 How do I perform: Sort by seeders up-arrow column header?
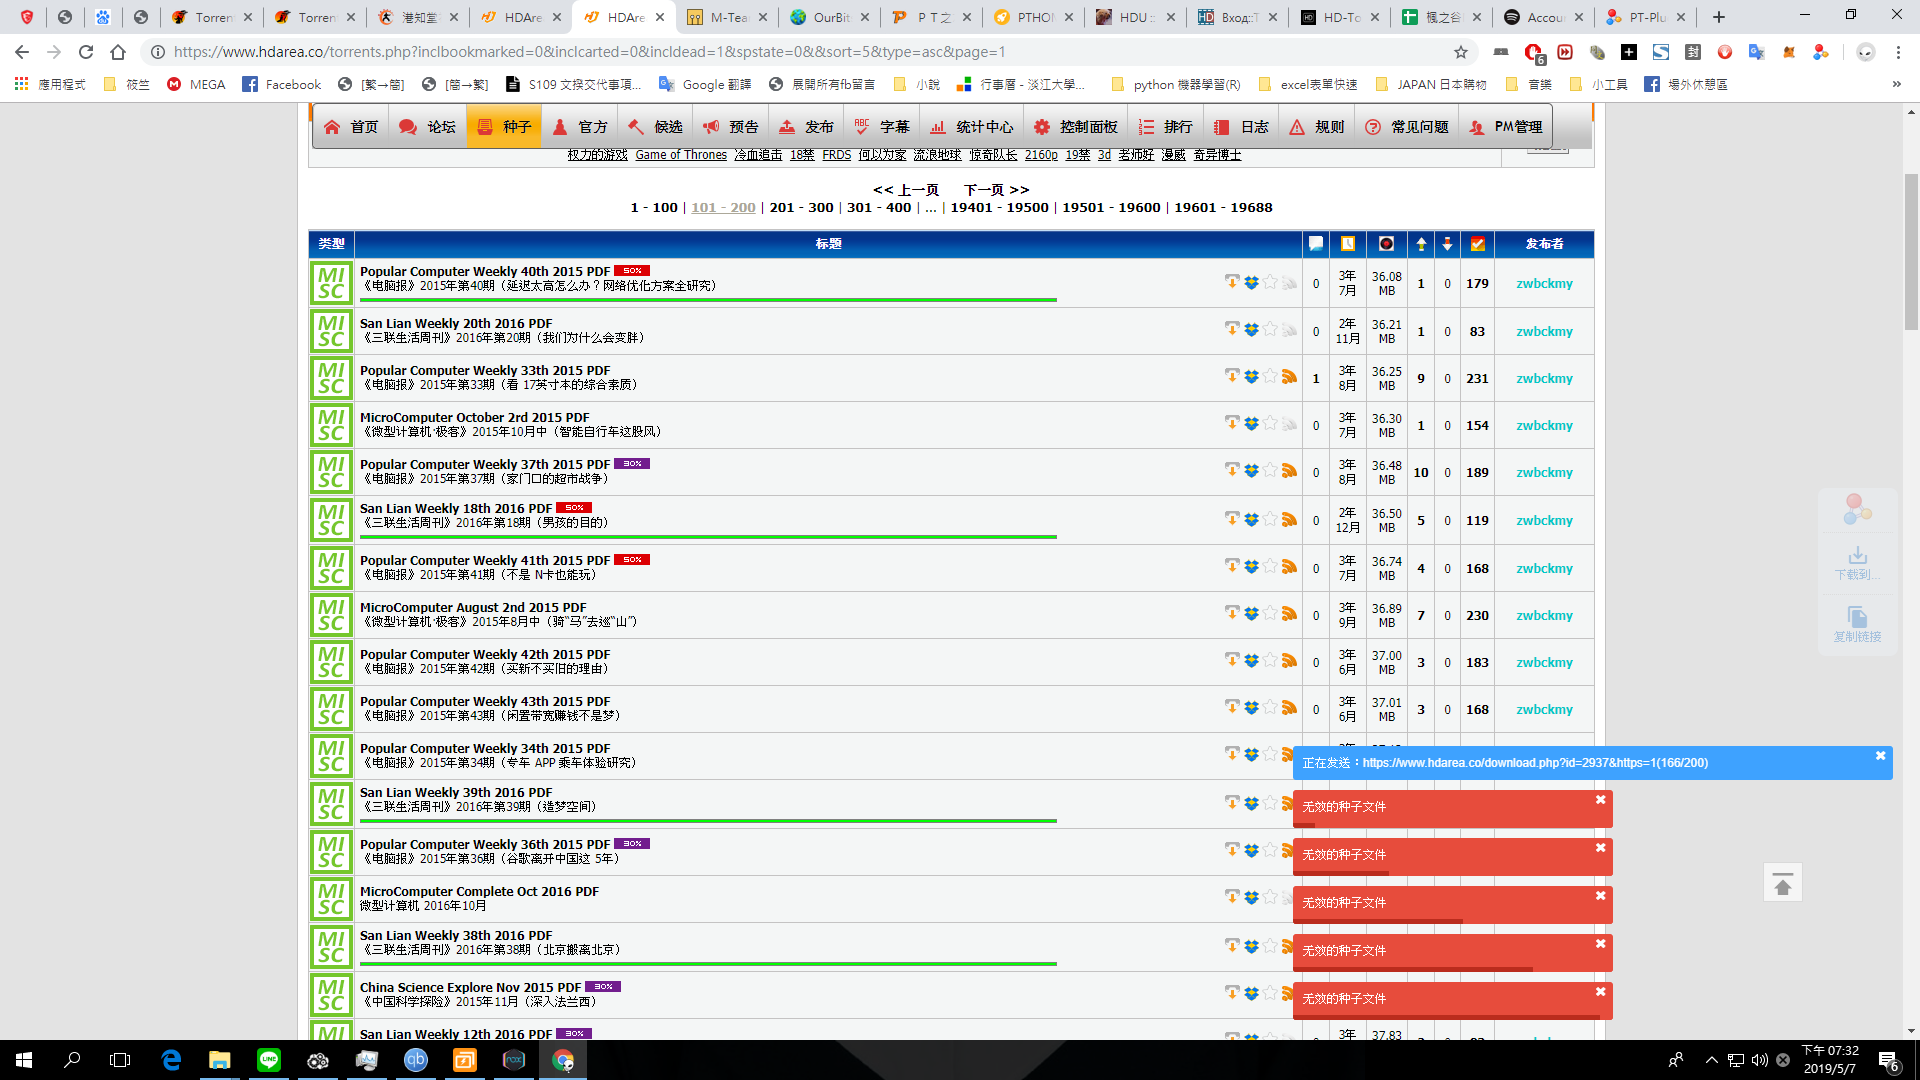[1421, 244]
